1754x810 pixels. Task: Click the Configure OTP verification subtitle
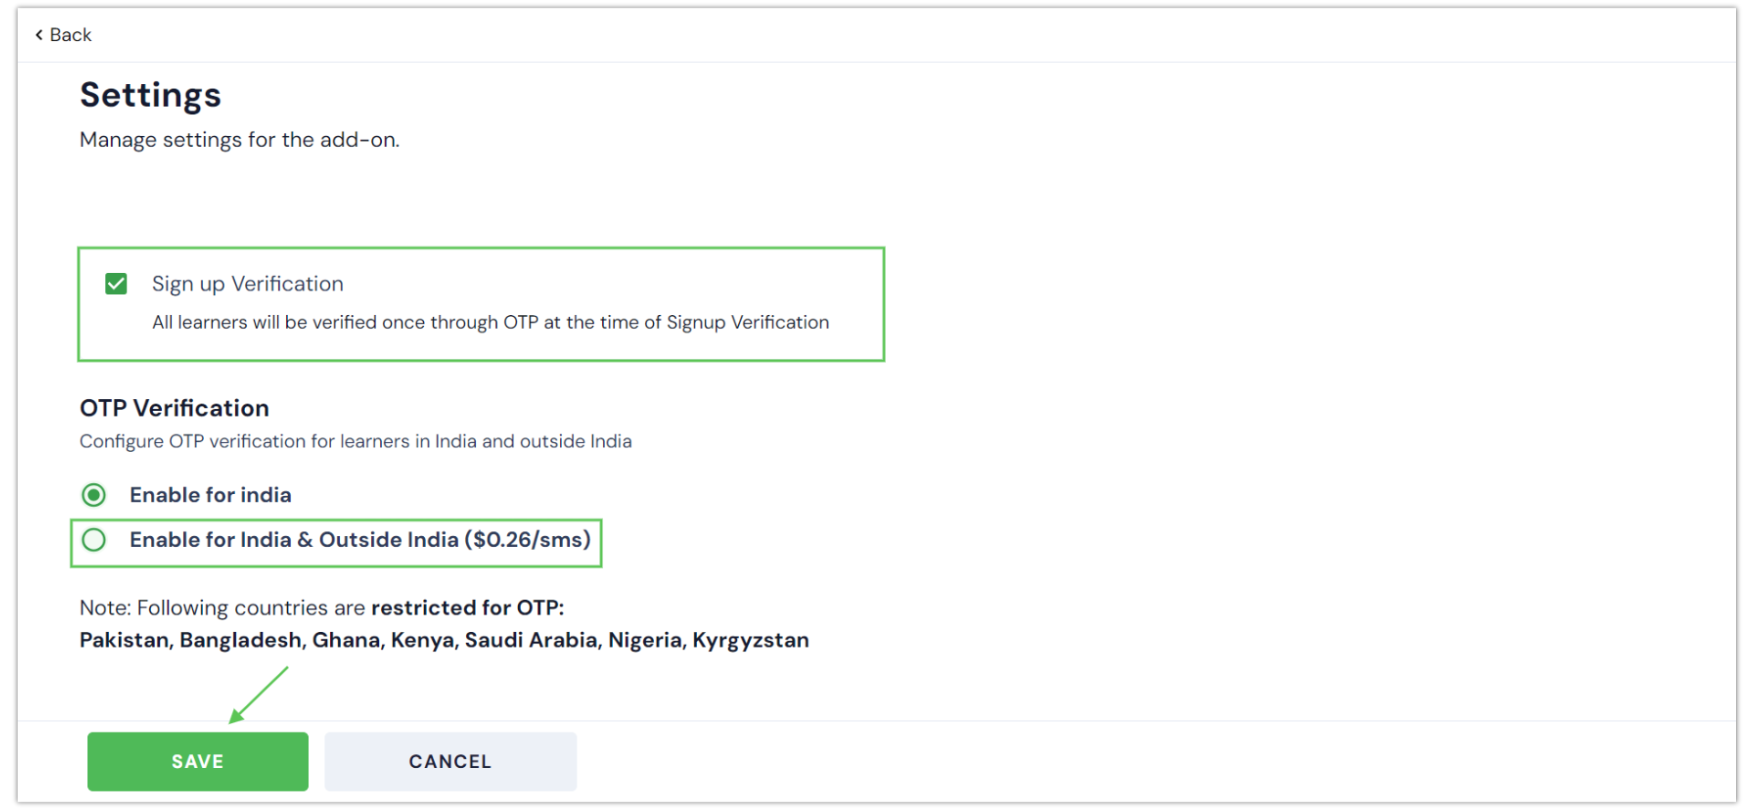point(356,441)
